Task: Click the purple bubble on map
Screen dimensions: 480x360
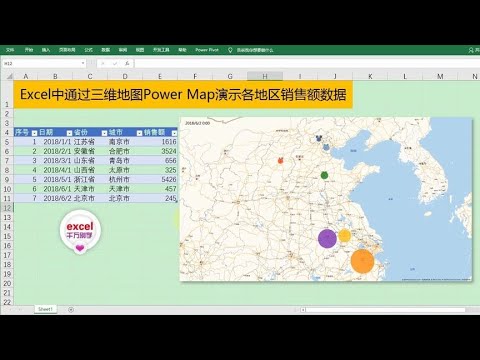Action: coord(327,238)
